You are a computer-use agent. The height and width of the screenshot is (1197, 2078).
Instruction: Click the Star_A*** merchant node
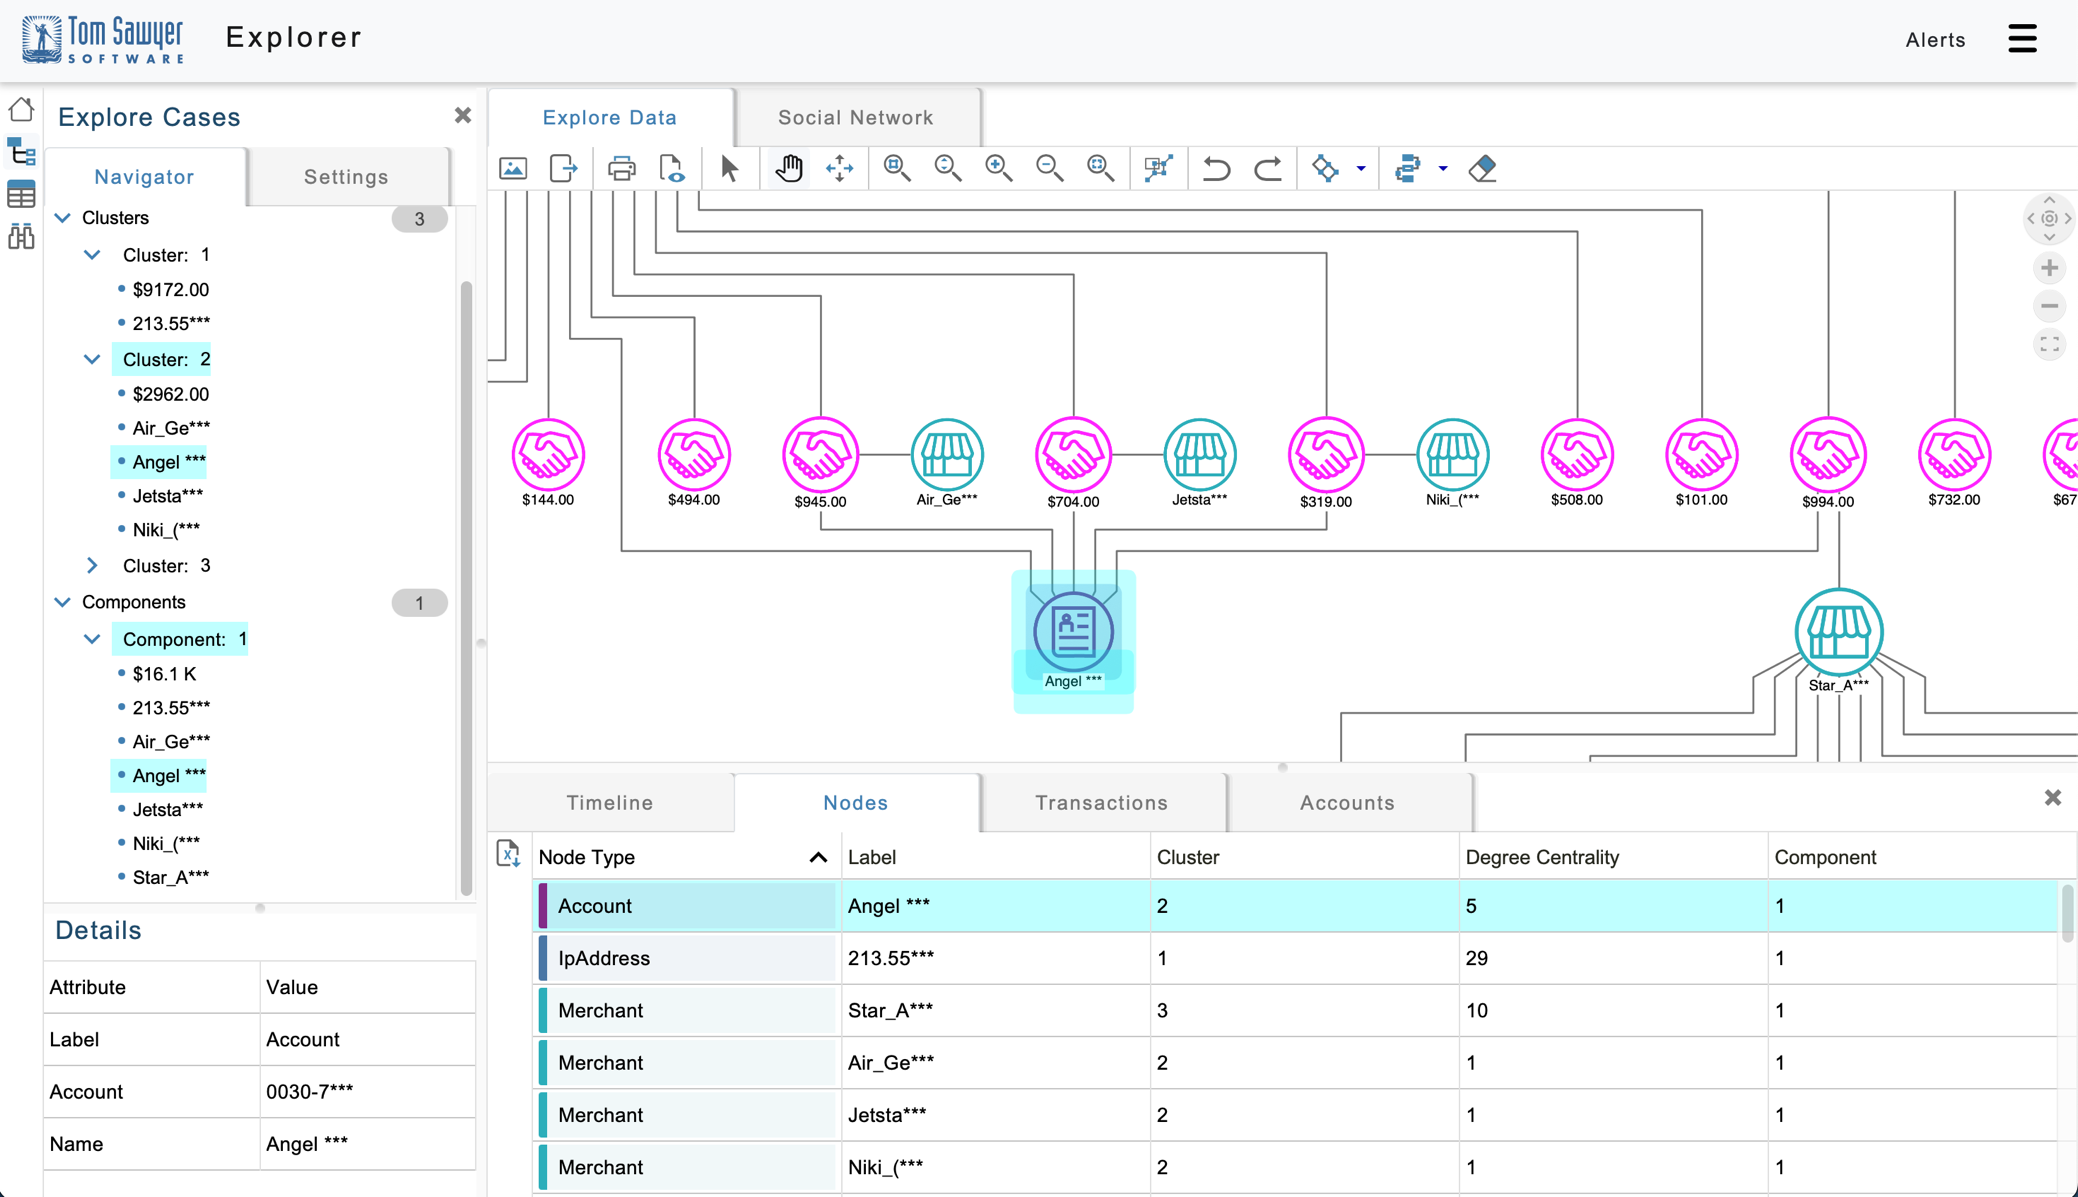pos(1838,632)
